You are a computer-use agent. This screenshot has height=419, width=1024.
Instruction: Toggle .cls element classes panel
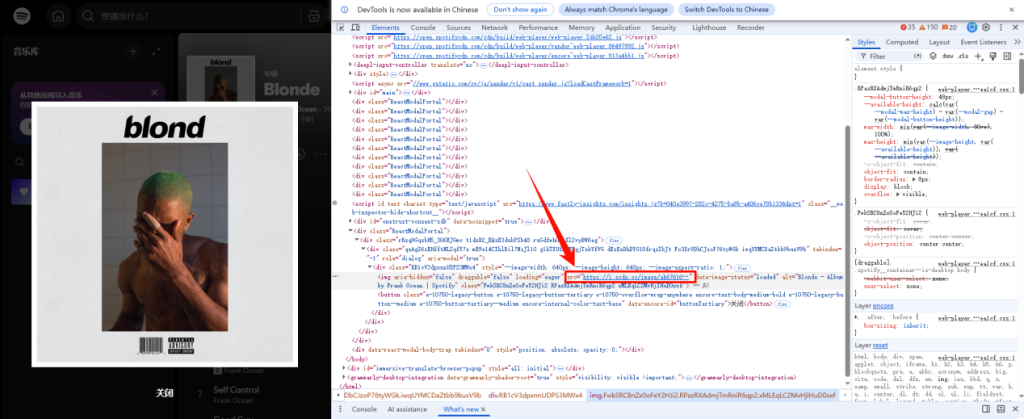coord(963,56)
